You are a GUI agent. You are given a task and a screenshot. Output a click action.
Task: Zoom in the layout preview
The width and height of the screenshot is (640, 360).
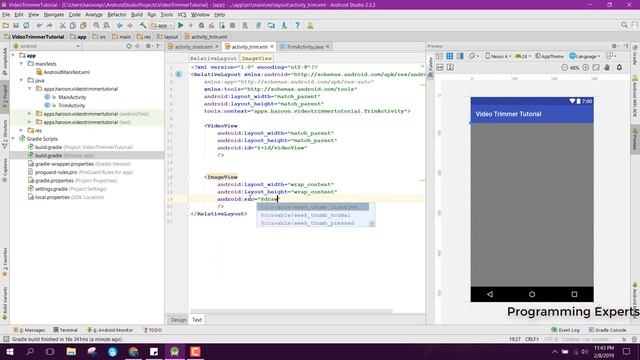pos(585,67)
